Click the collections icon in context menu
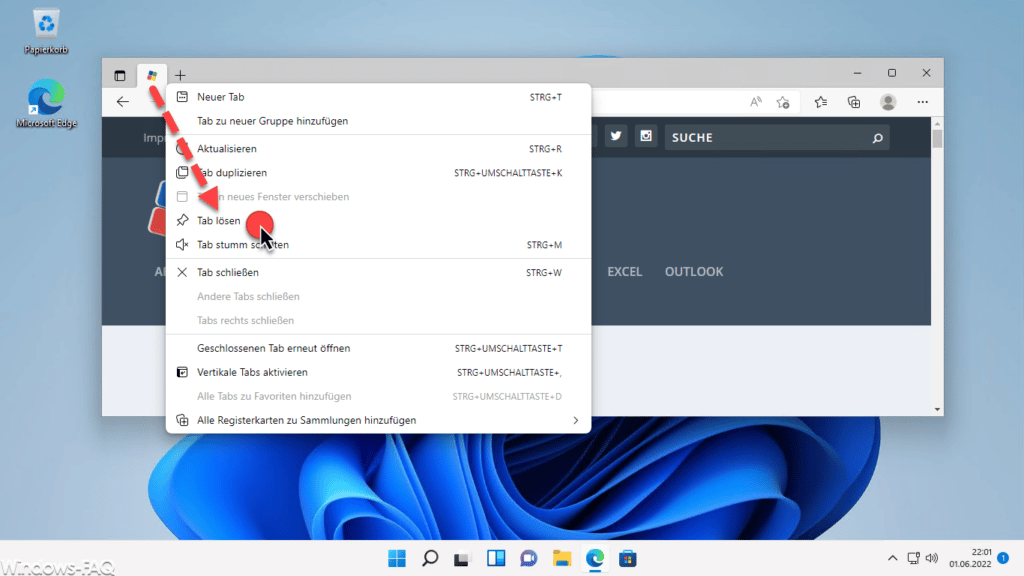Screen dimensions: 1024x576 pos(182,421)
